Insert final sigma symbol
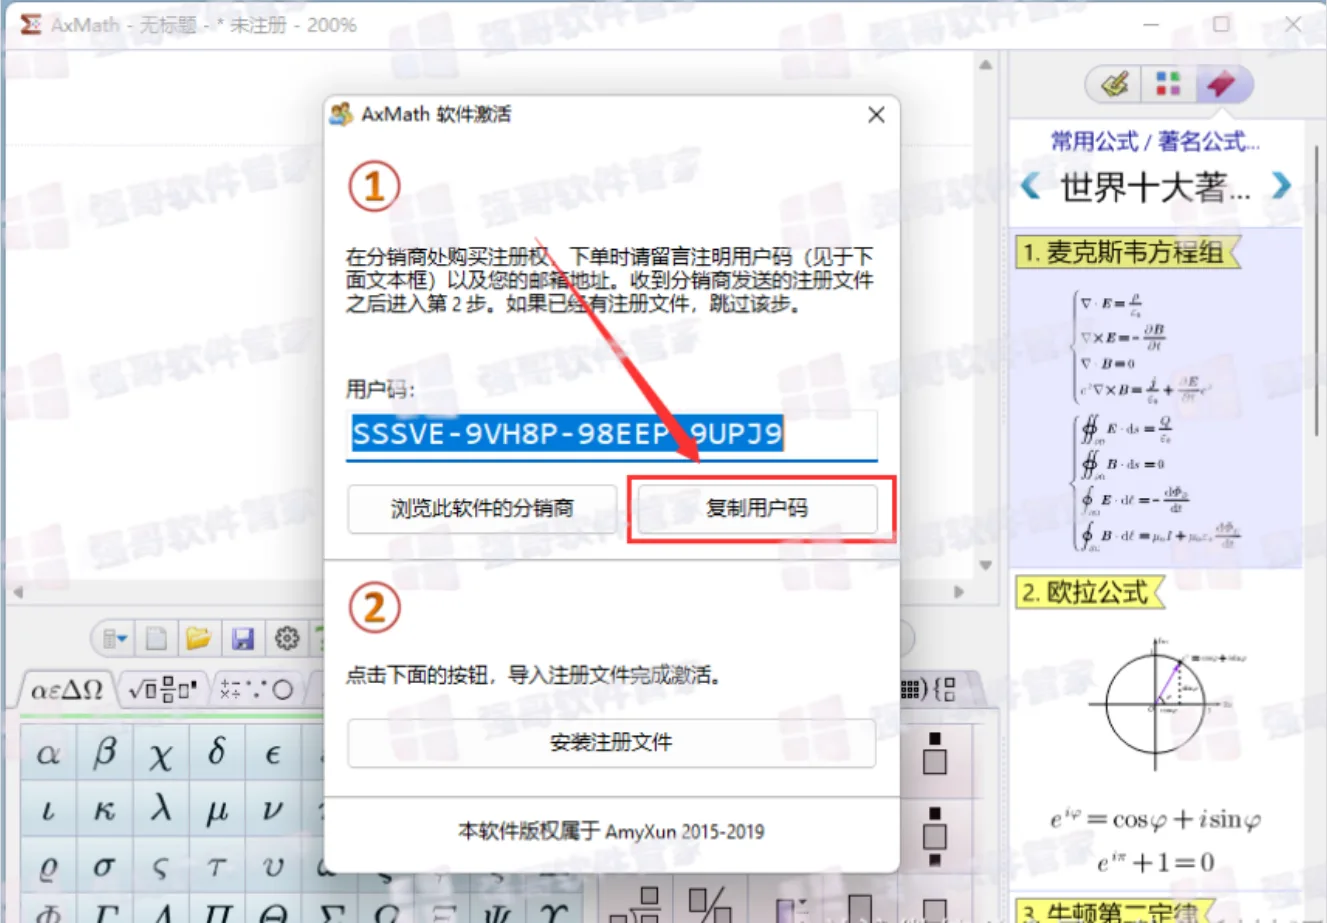This screenshot has height=923, width=1327. point(160,867)
